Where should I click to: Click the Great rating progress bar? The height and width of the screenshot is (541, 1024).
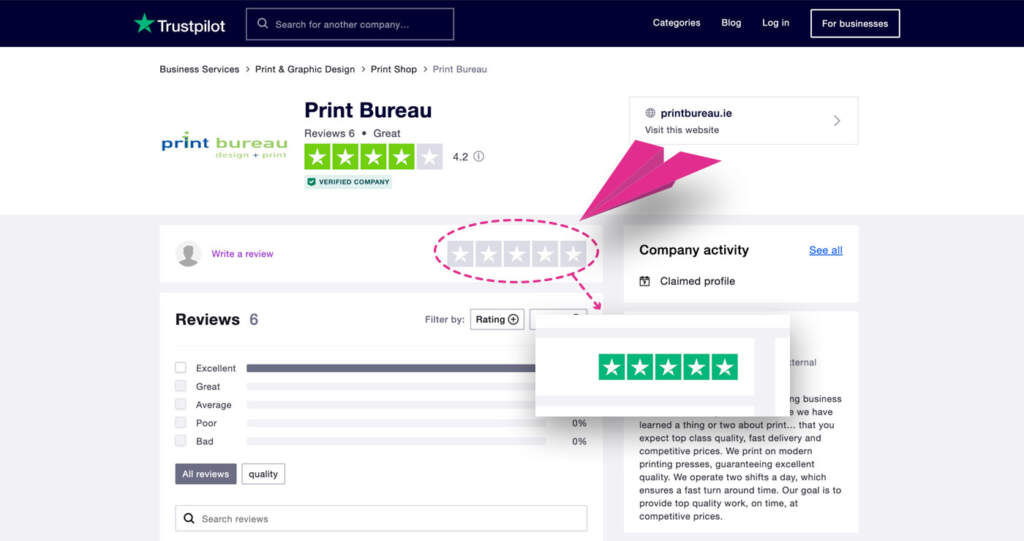click(x=391, y=387)
